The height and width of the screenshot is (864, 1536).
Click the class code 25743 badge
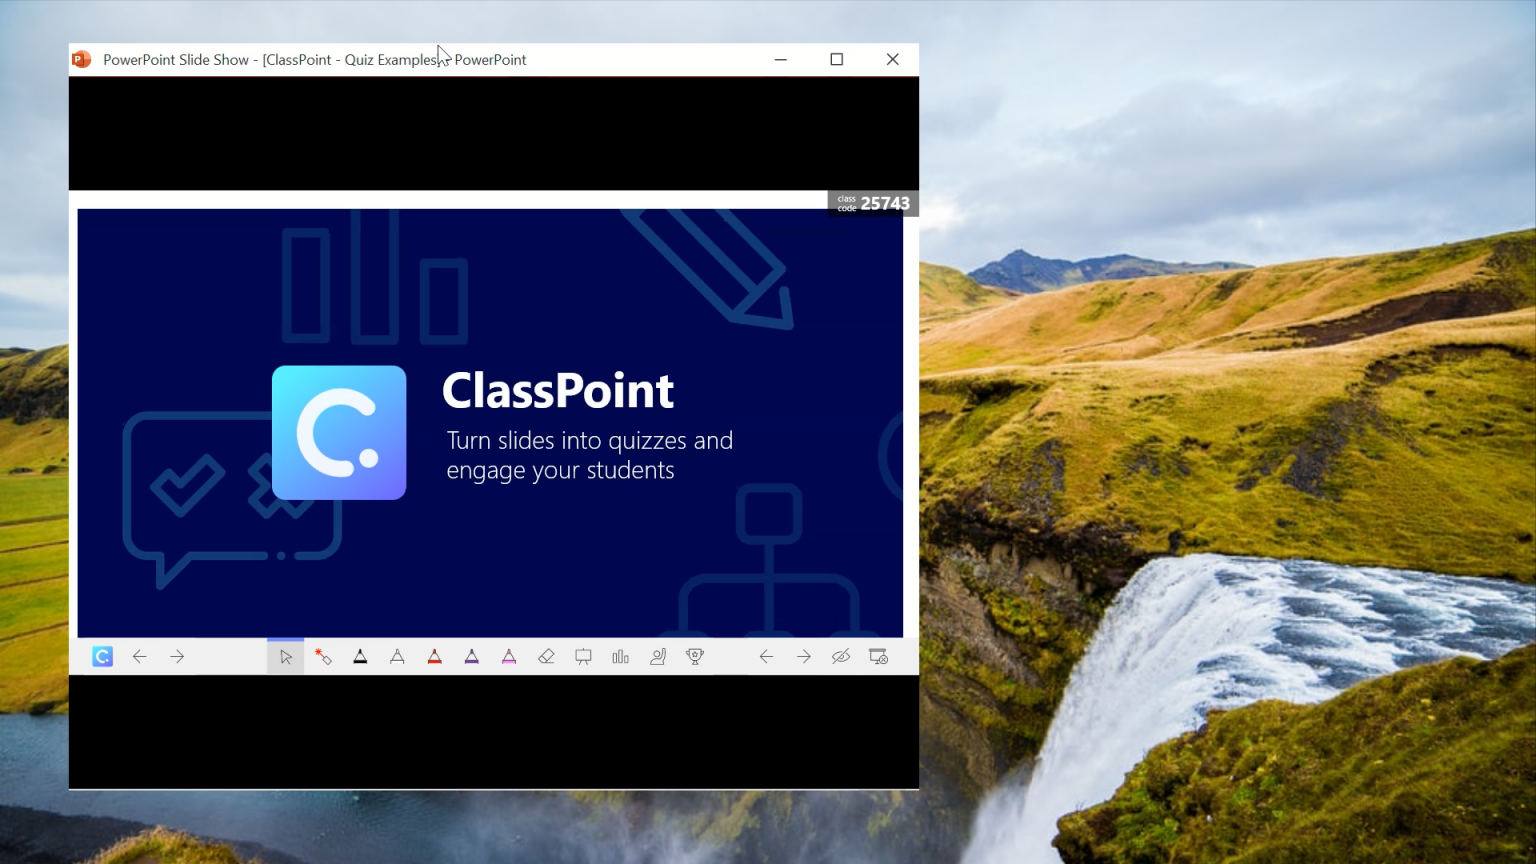[x=871, y=202]
